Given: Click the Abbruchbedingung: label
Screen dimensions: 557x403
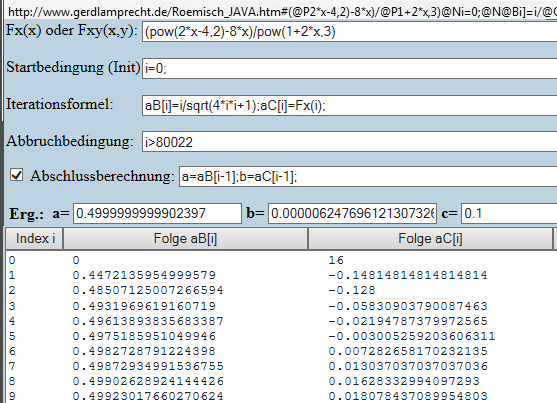Looking at the screenshot, I should 70,141.
